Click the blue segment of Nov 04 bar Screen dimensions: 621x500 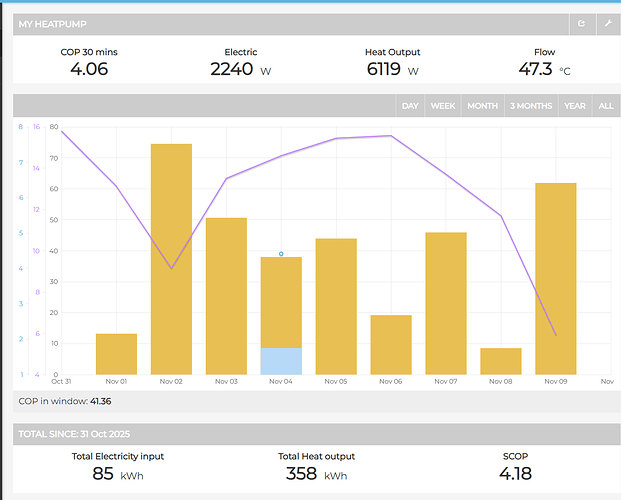pyautogui.click(x=281, y=361)
